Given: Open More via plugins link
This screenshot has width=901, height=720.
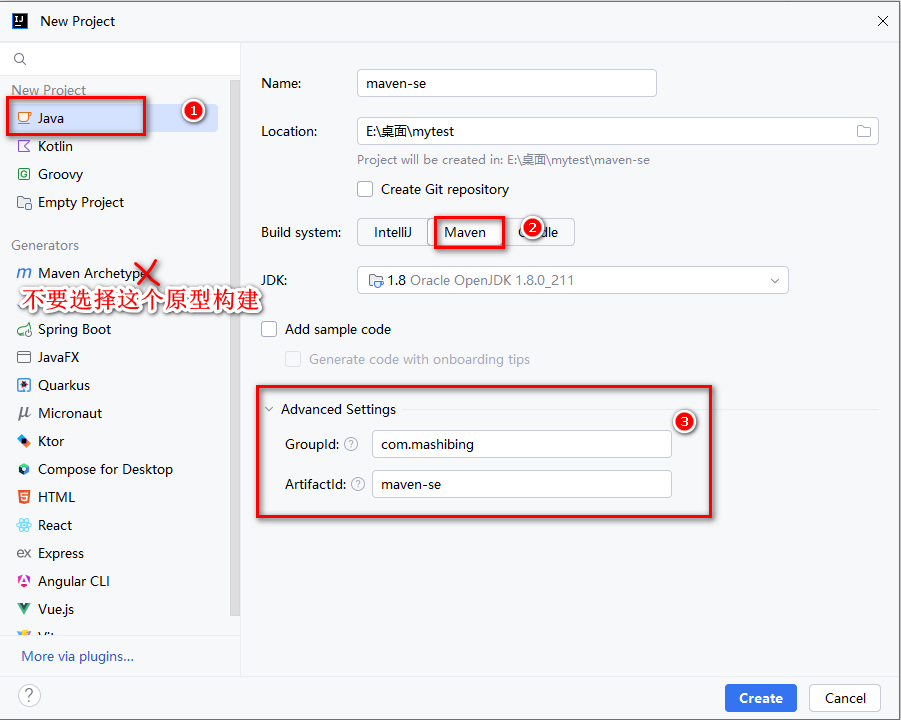Looking at the screenshot, I should tap(78, 656).
